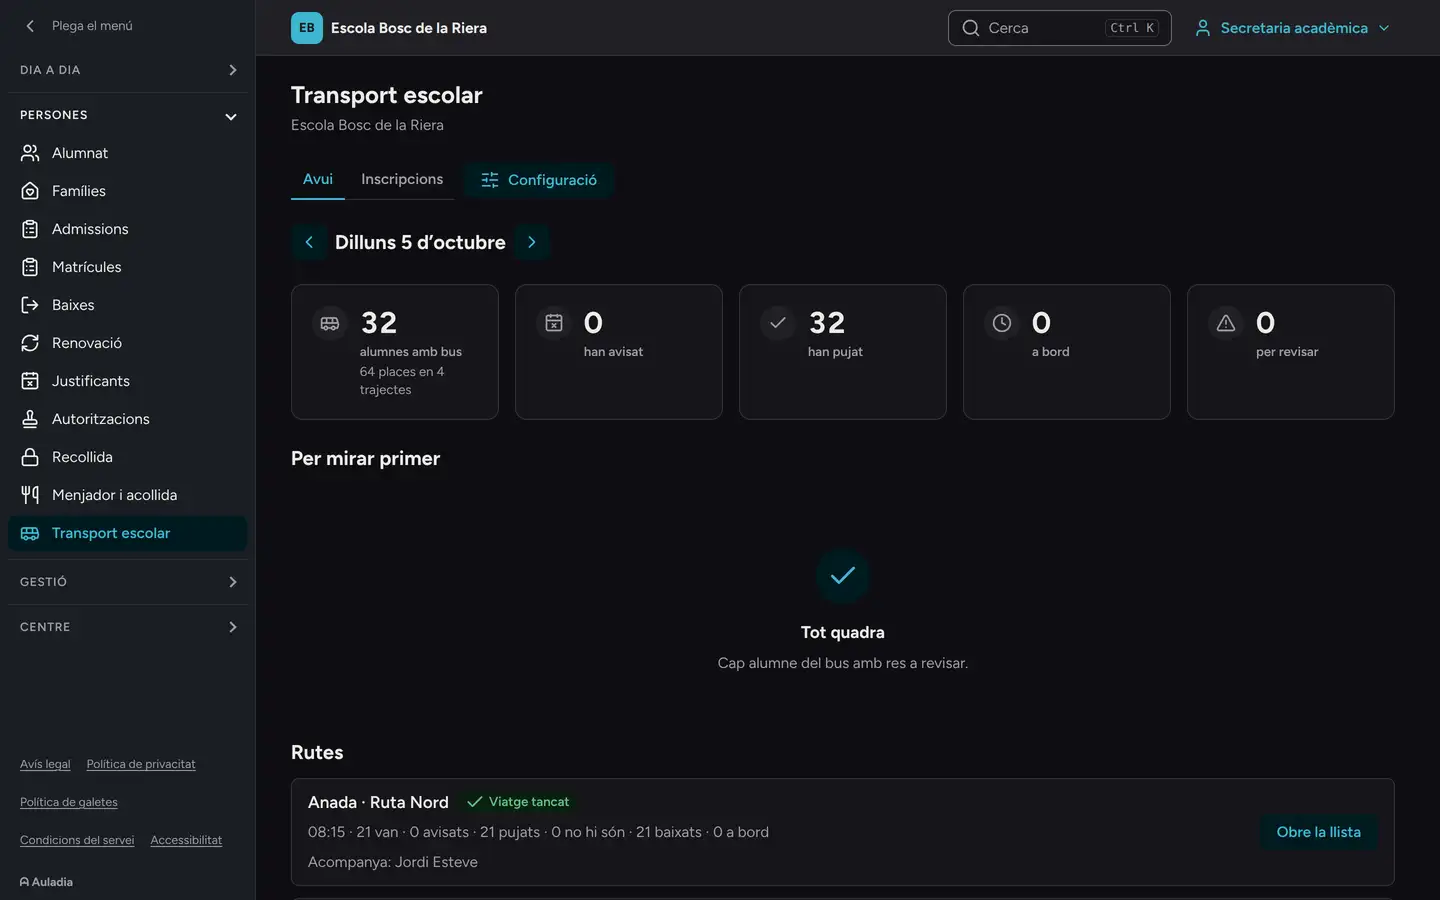Viewport: 1440px width, 900px height.
Task: Go to the previous day
Action: (x=309, y=242)
